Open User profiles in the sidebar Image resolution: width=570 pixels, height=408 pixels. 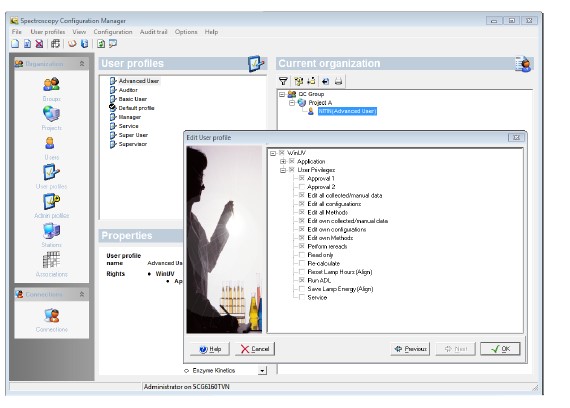click(51, 177)
